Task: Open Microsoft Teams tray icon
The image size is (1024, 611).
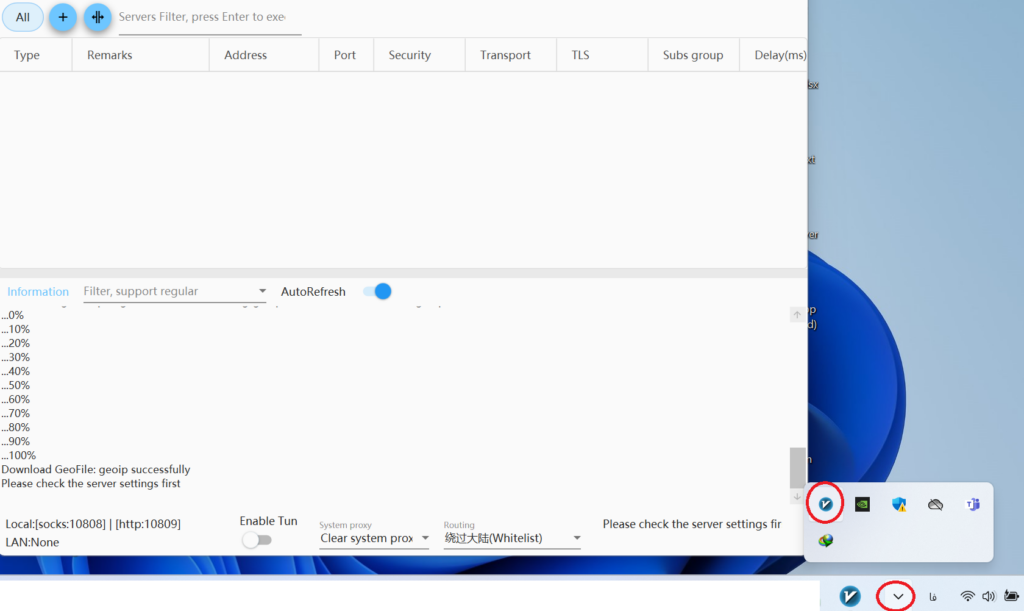Action: pos(972,504)
